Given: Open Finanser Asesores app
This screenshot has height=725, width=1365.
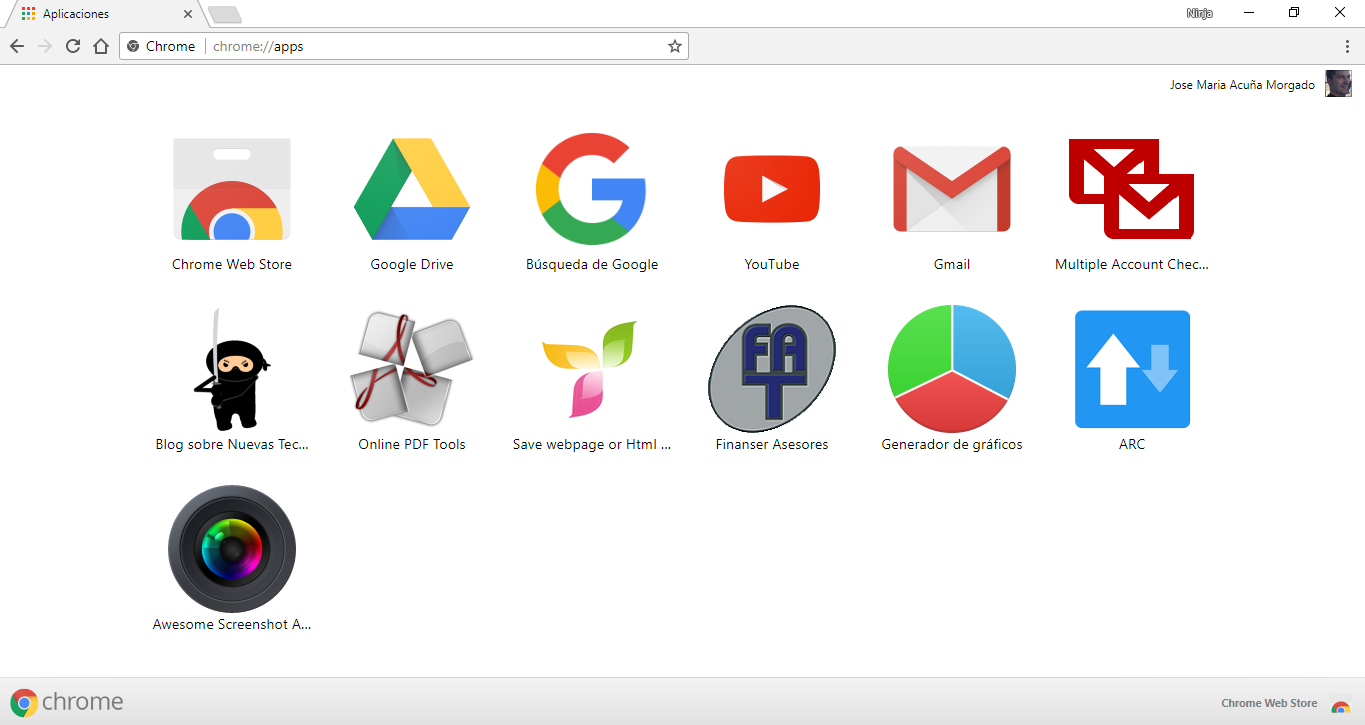Looking at the screenshot, I should [772, 369].
